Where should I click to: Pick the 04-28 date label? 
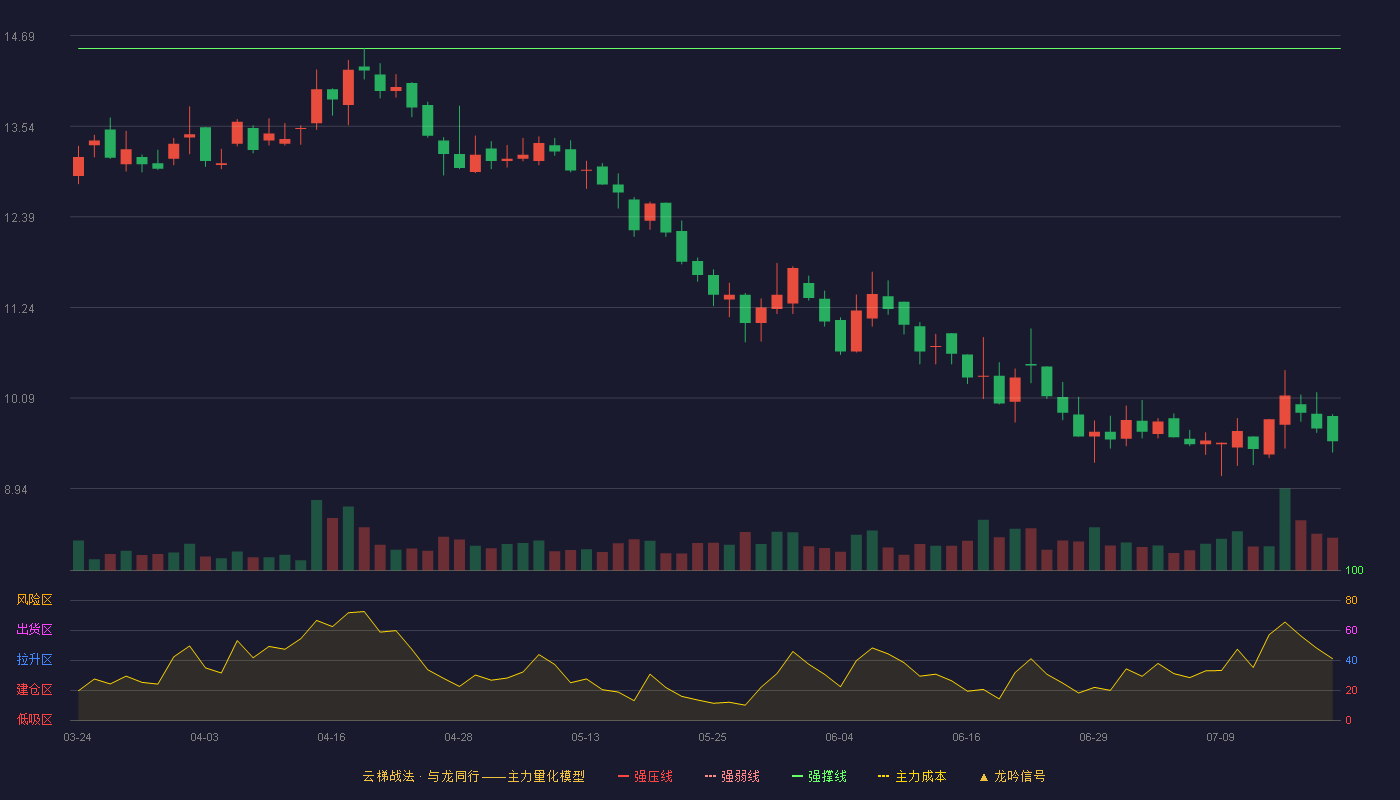(x=458, y=737)
